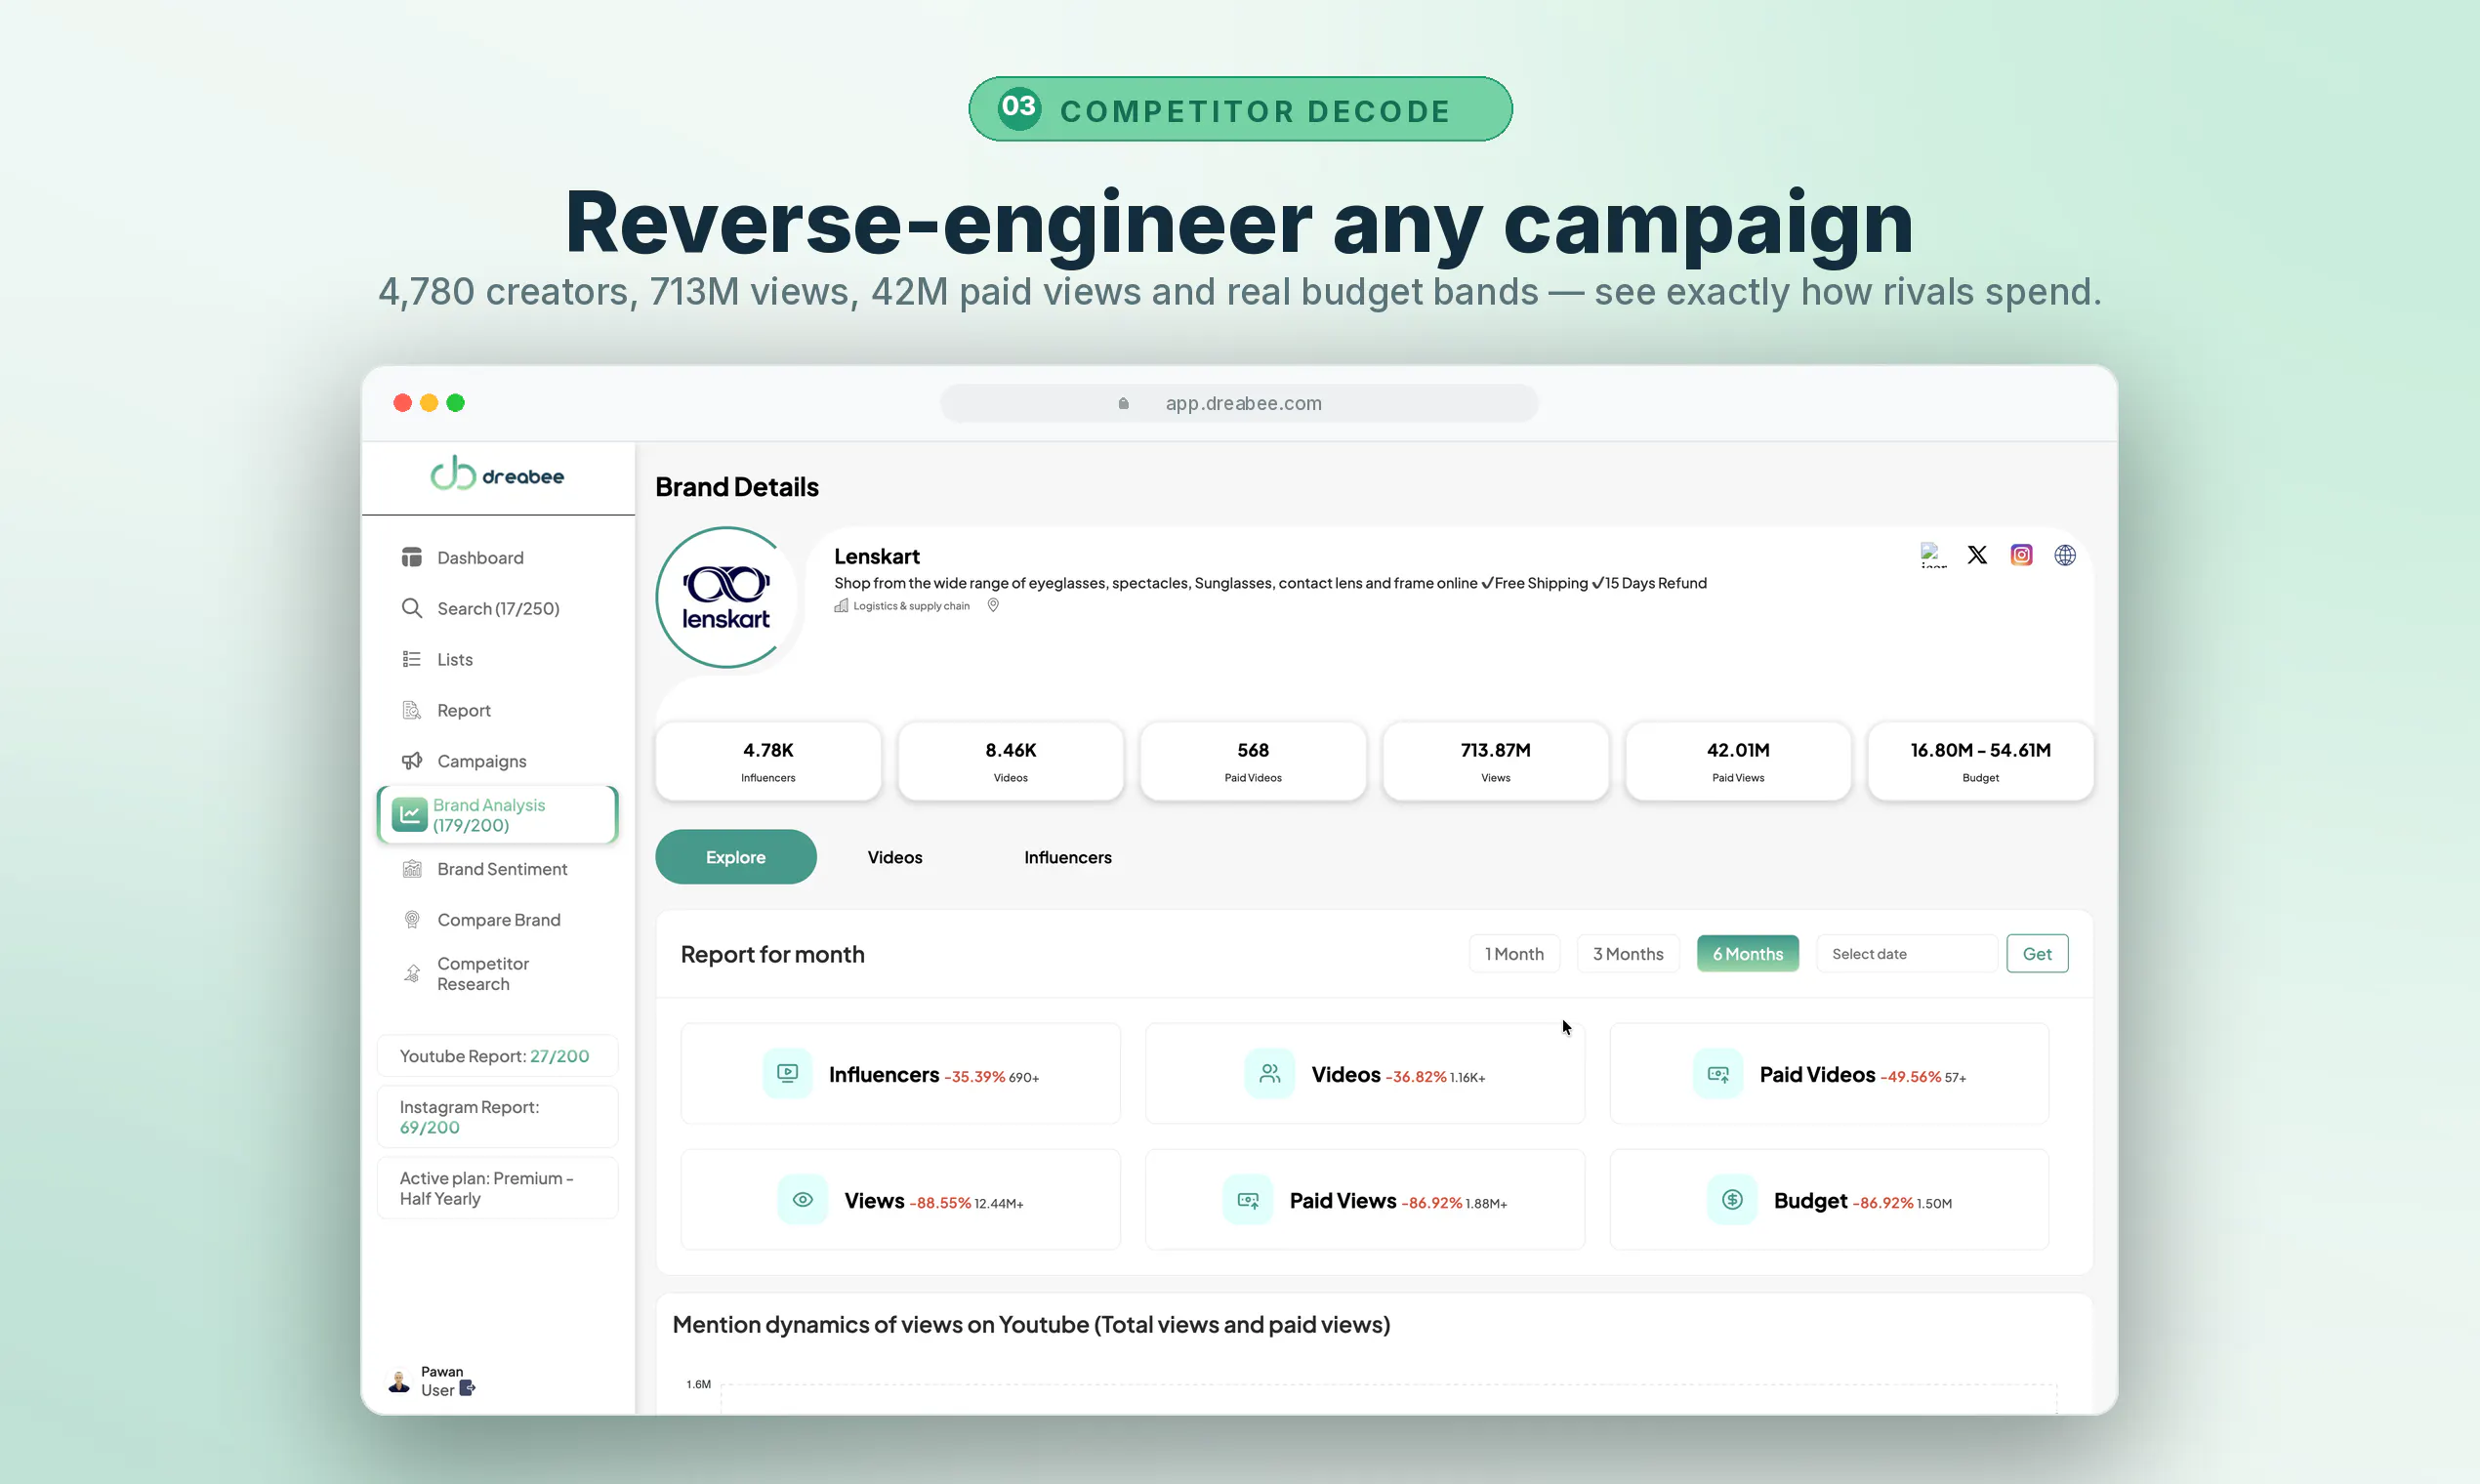Click the Lenskart brand logo thumbnail
The image size is (2480, 1484).
click(727, 598)
